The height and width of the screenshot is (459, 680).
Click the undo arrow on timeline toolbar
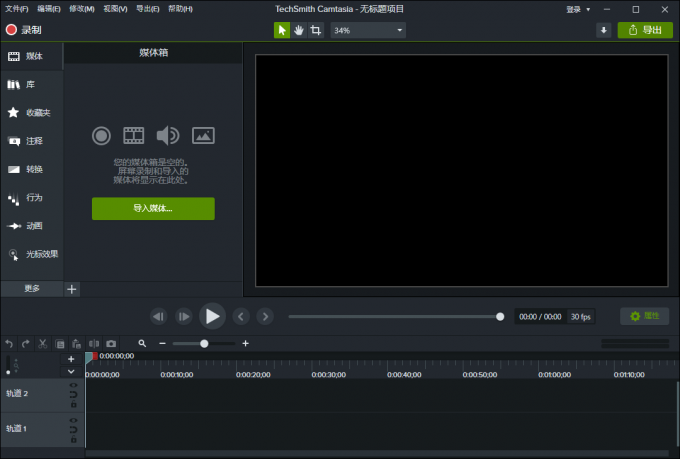(9, 344)
